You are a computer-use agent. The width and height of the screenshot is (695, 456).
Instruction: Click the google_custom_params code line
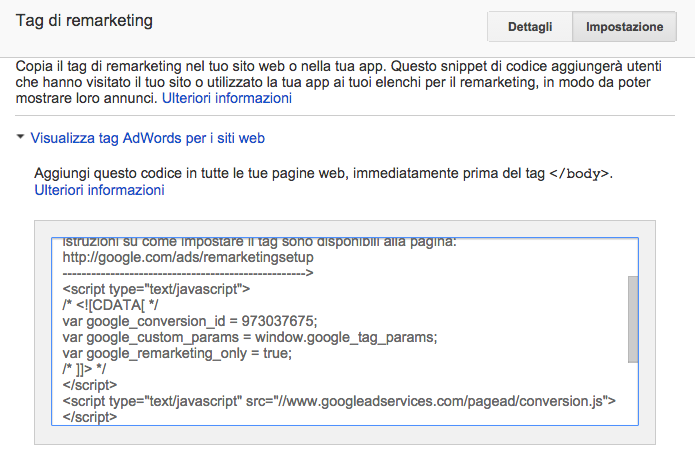250,337
